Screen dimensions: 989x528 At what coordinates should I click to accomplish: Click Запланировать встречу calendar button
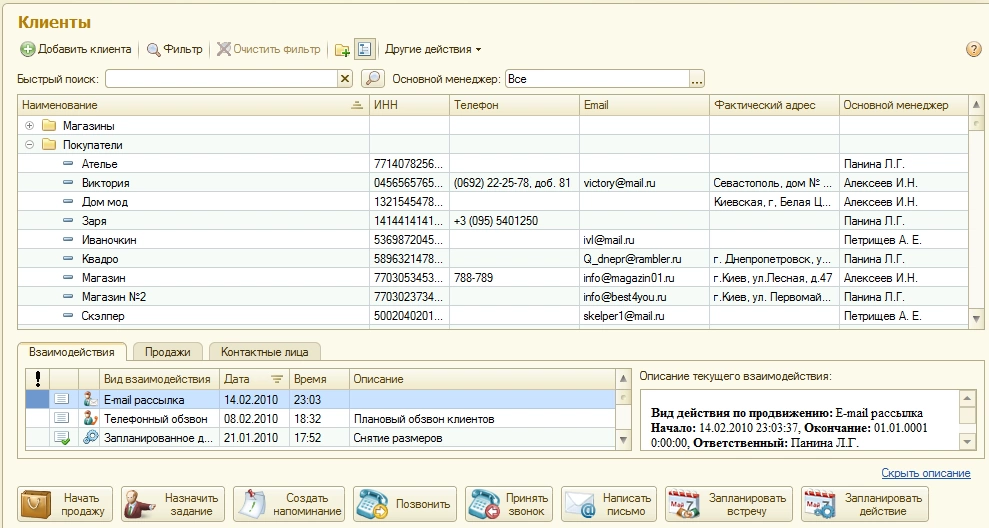tap(726, 504)
